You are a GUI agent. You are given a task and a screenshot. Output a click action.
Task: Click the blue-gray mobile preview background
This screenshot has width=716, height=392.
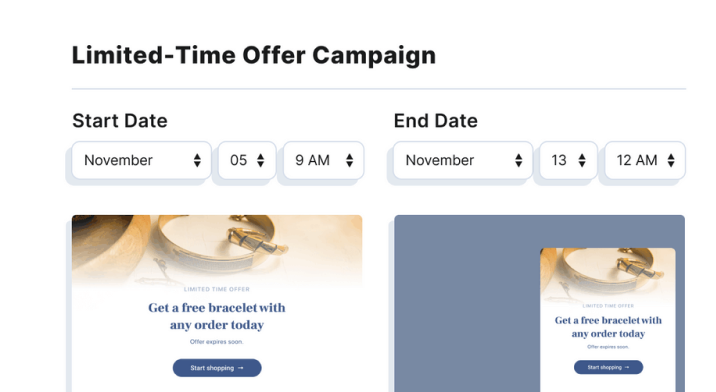point(467,303)
